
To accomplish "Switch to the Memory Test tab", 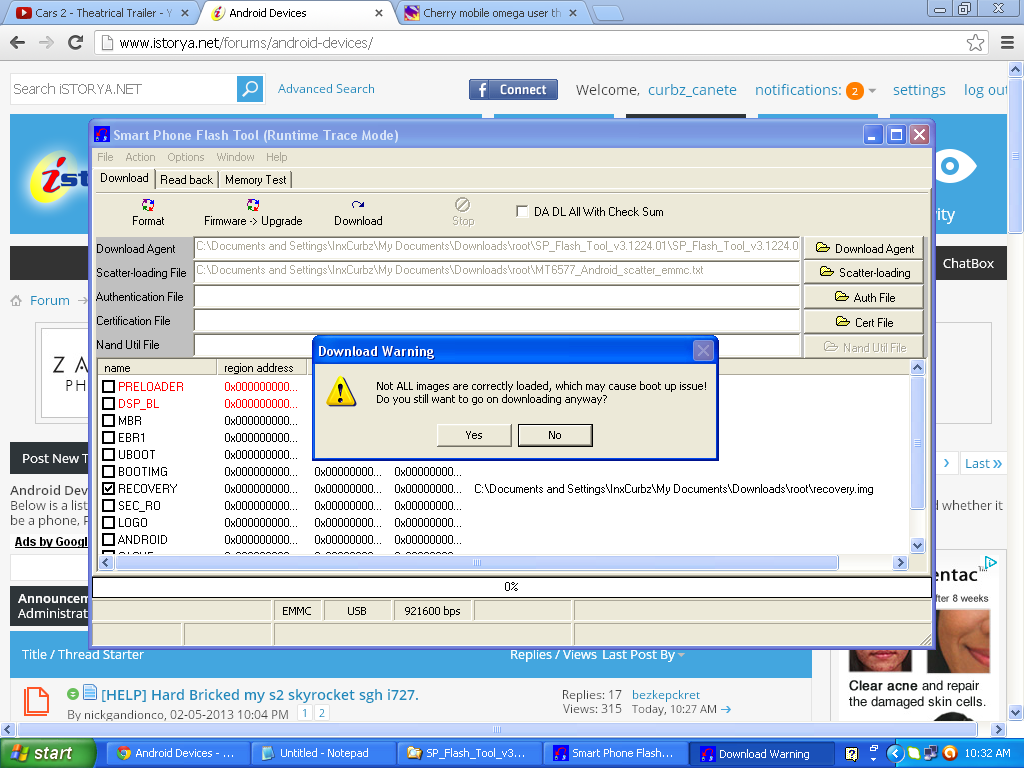I will coord(255,180).
